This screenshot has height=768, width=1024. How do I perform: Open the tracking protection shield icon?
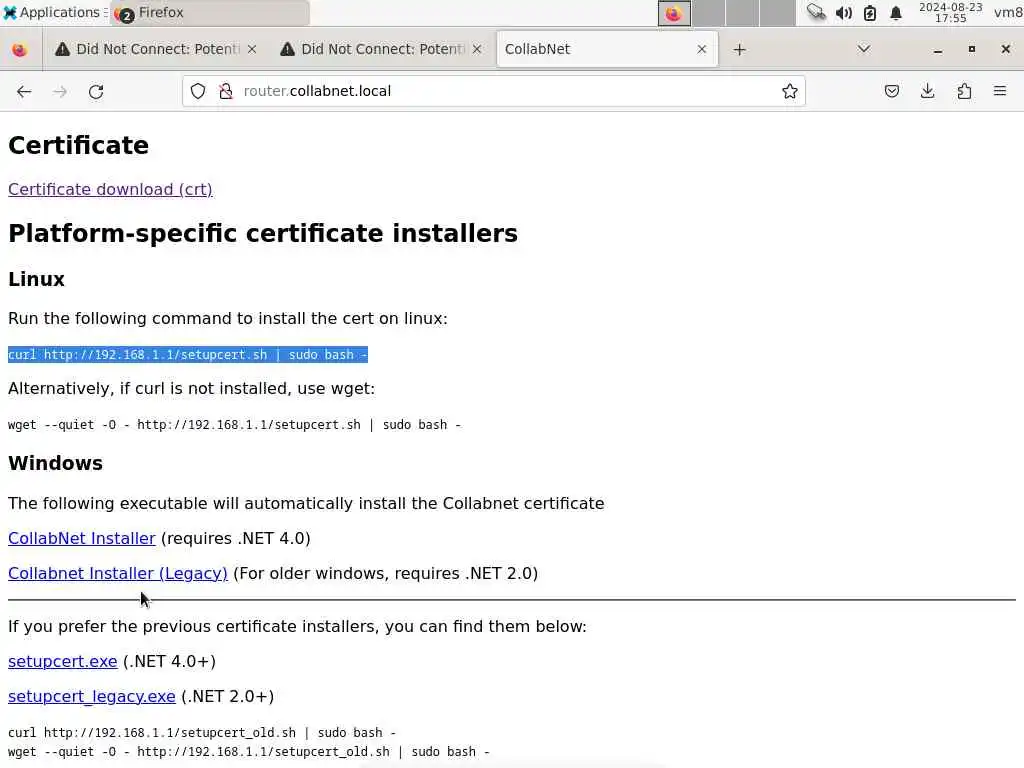pos(198,91)
